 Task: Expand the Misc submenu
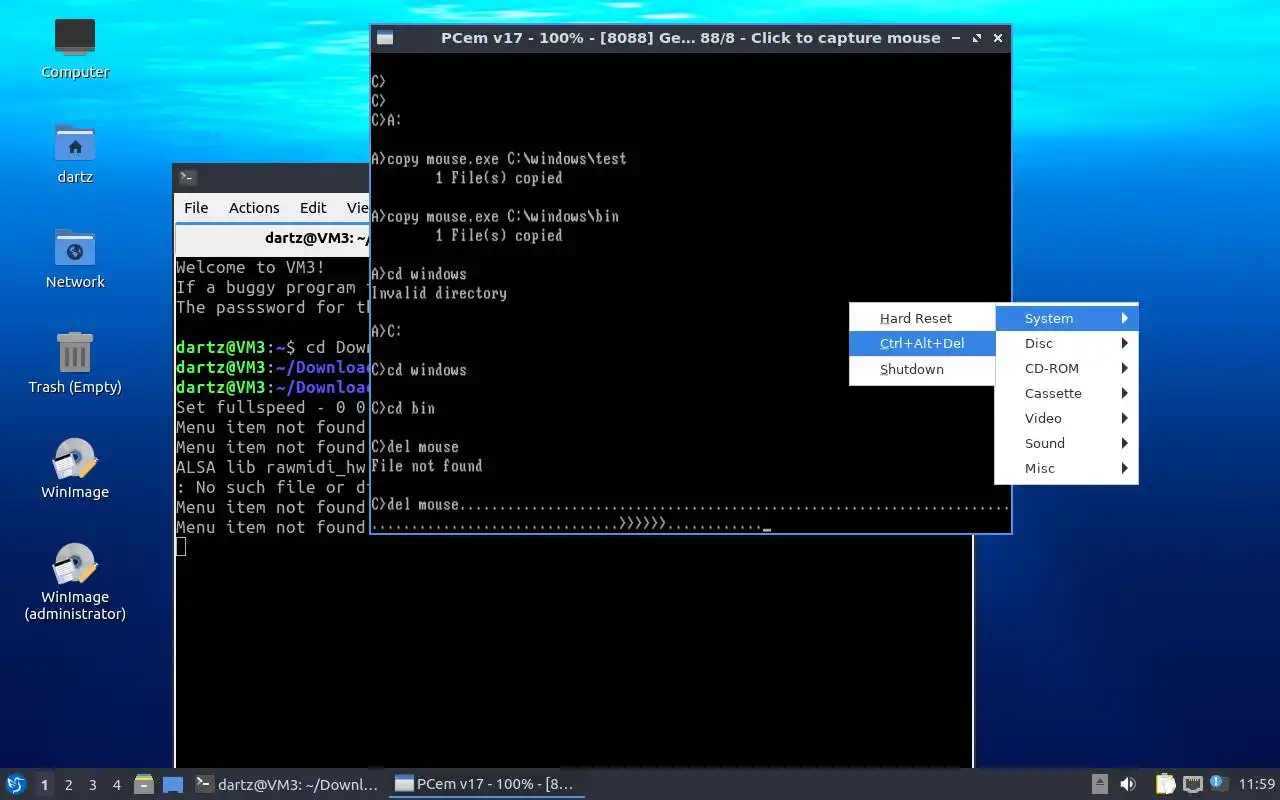(x=1066, y=468)
